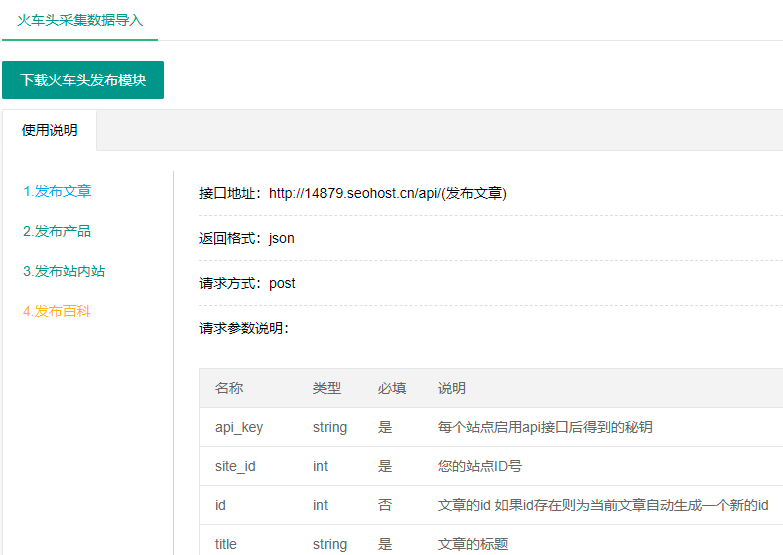Click the api_key description about 秘钥
The image size is (783, 555).
tap(545, 427)
